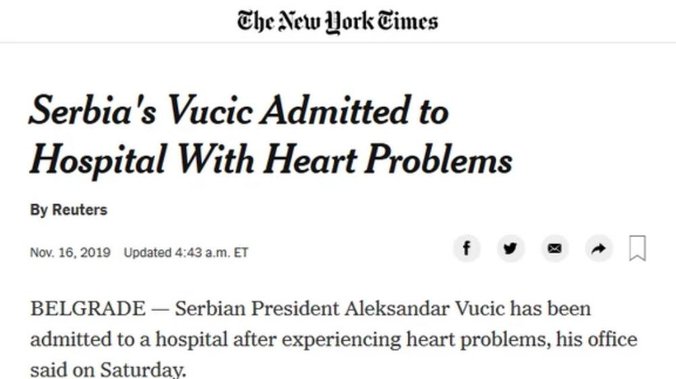Click the word Hospital in the headline
The width and height of the screenshot is (676, 379).
98,161
